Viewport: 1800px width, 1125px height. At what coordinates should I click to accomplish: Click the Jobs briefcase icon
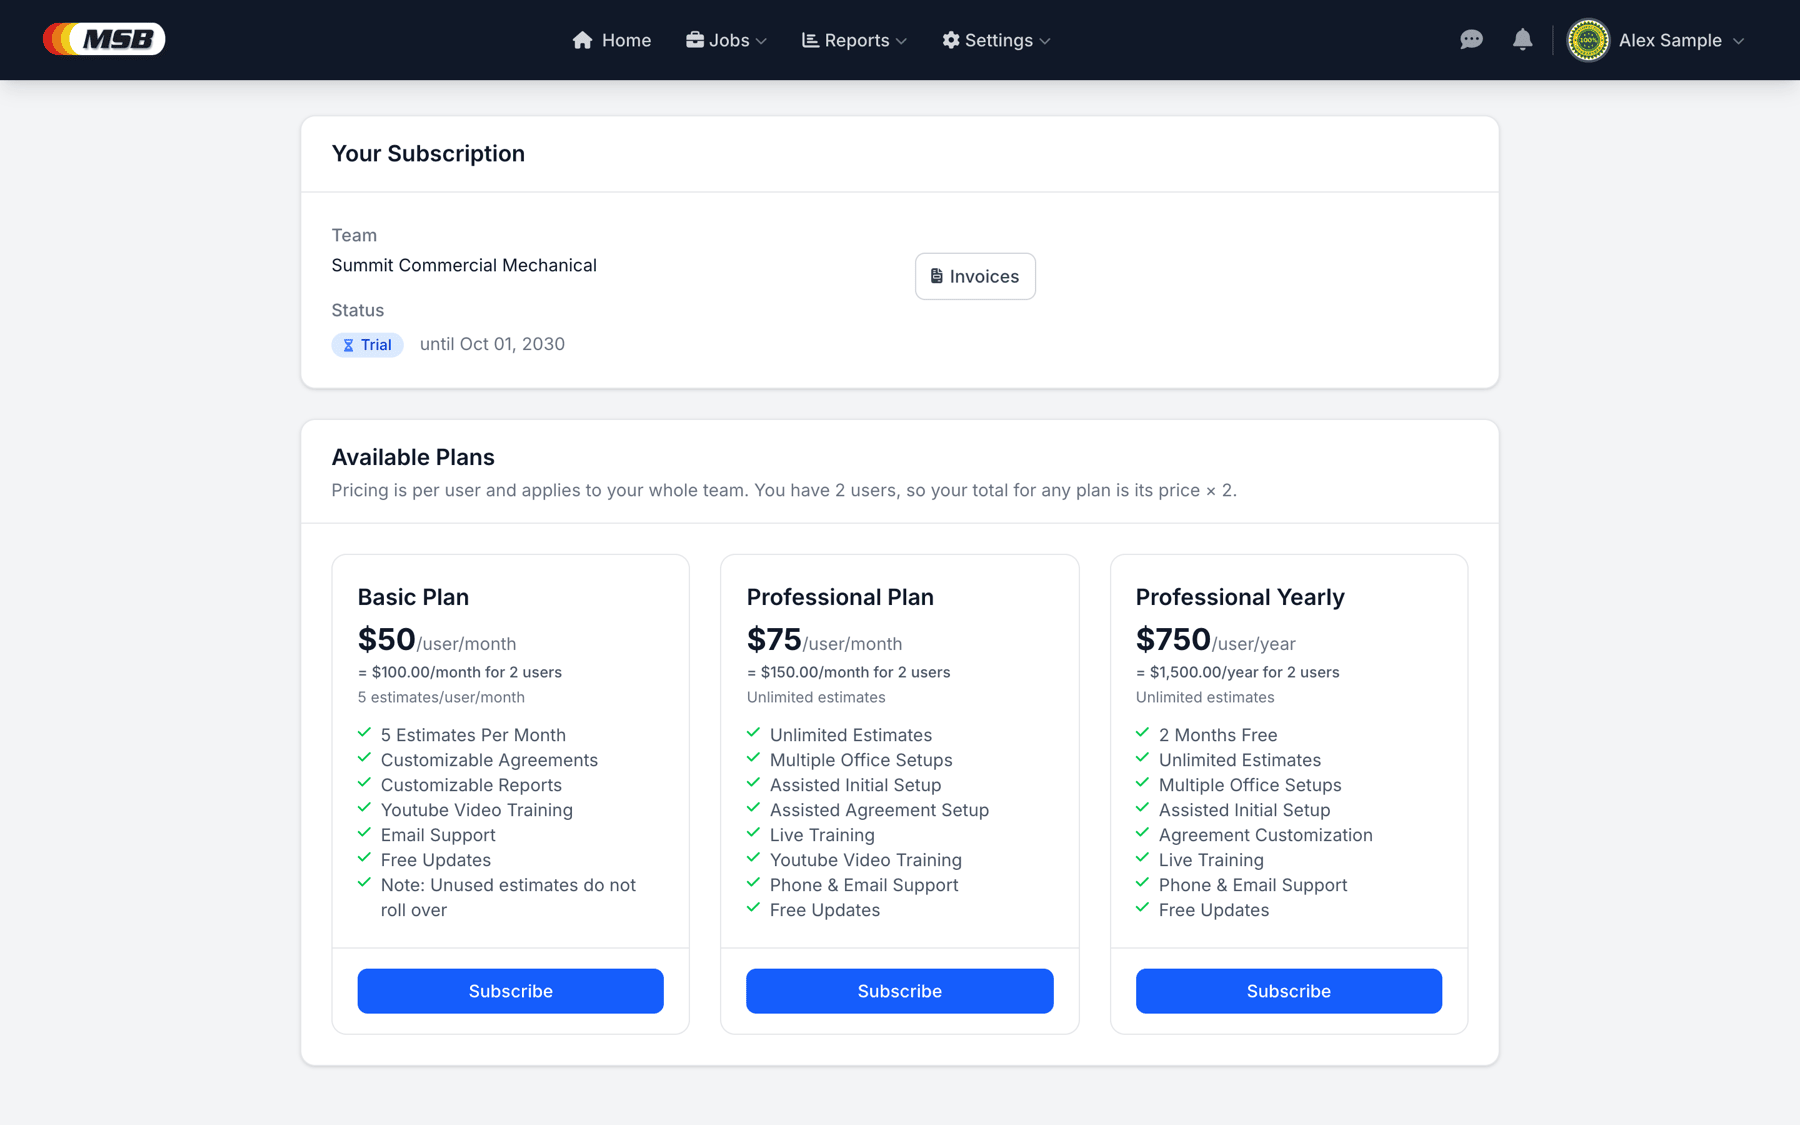(x=694, y=40)
